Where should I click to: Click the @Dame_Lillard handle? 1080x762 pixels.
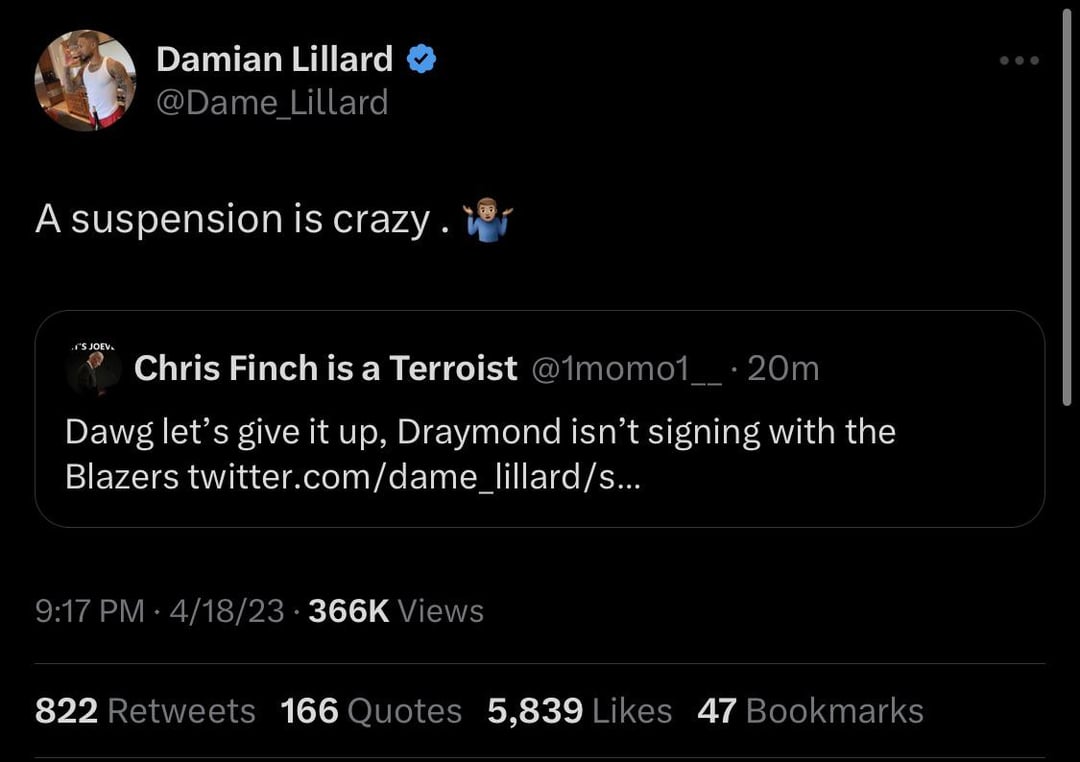[272, 102]
